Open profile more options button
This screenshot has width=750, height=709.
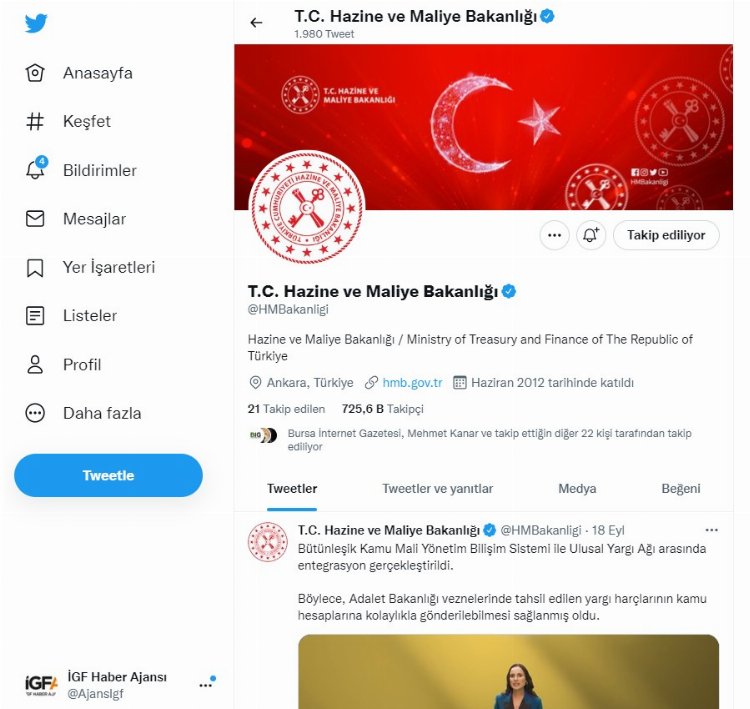click(x=554, y=235)
